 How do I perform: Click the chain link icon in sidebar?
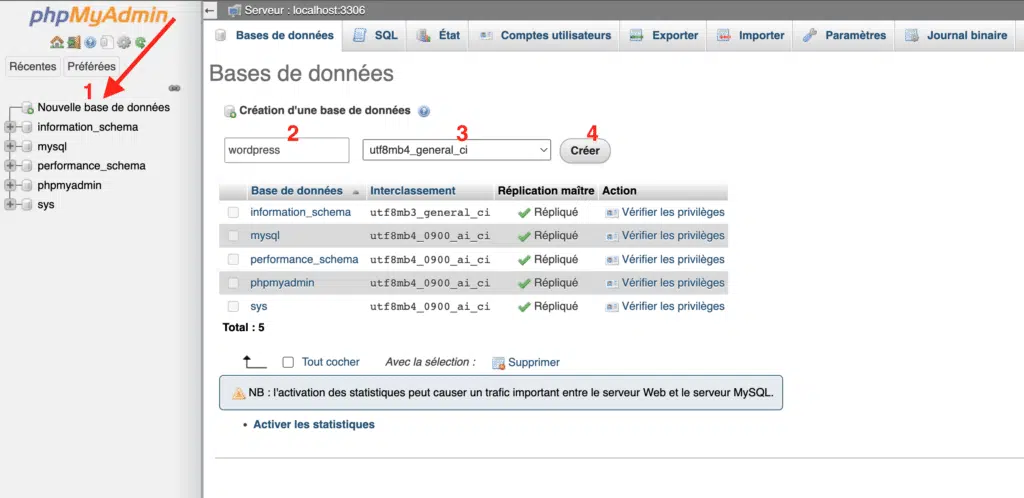click(x=175, y=88)
